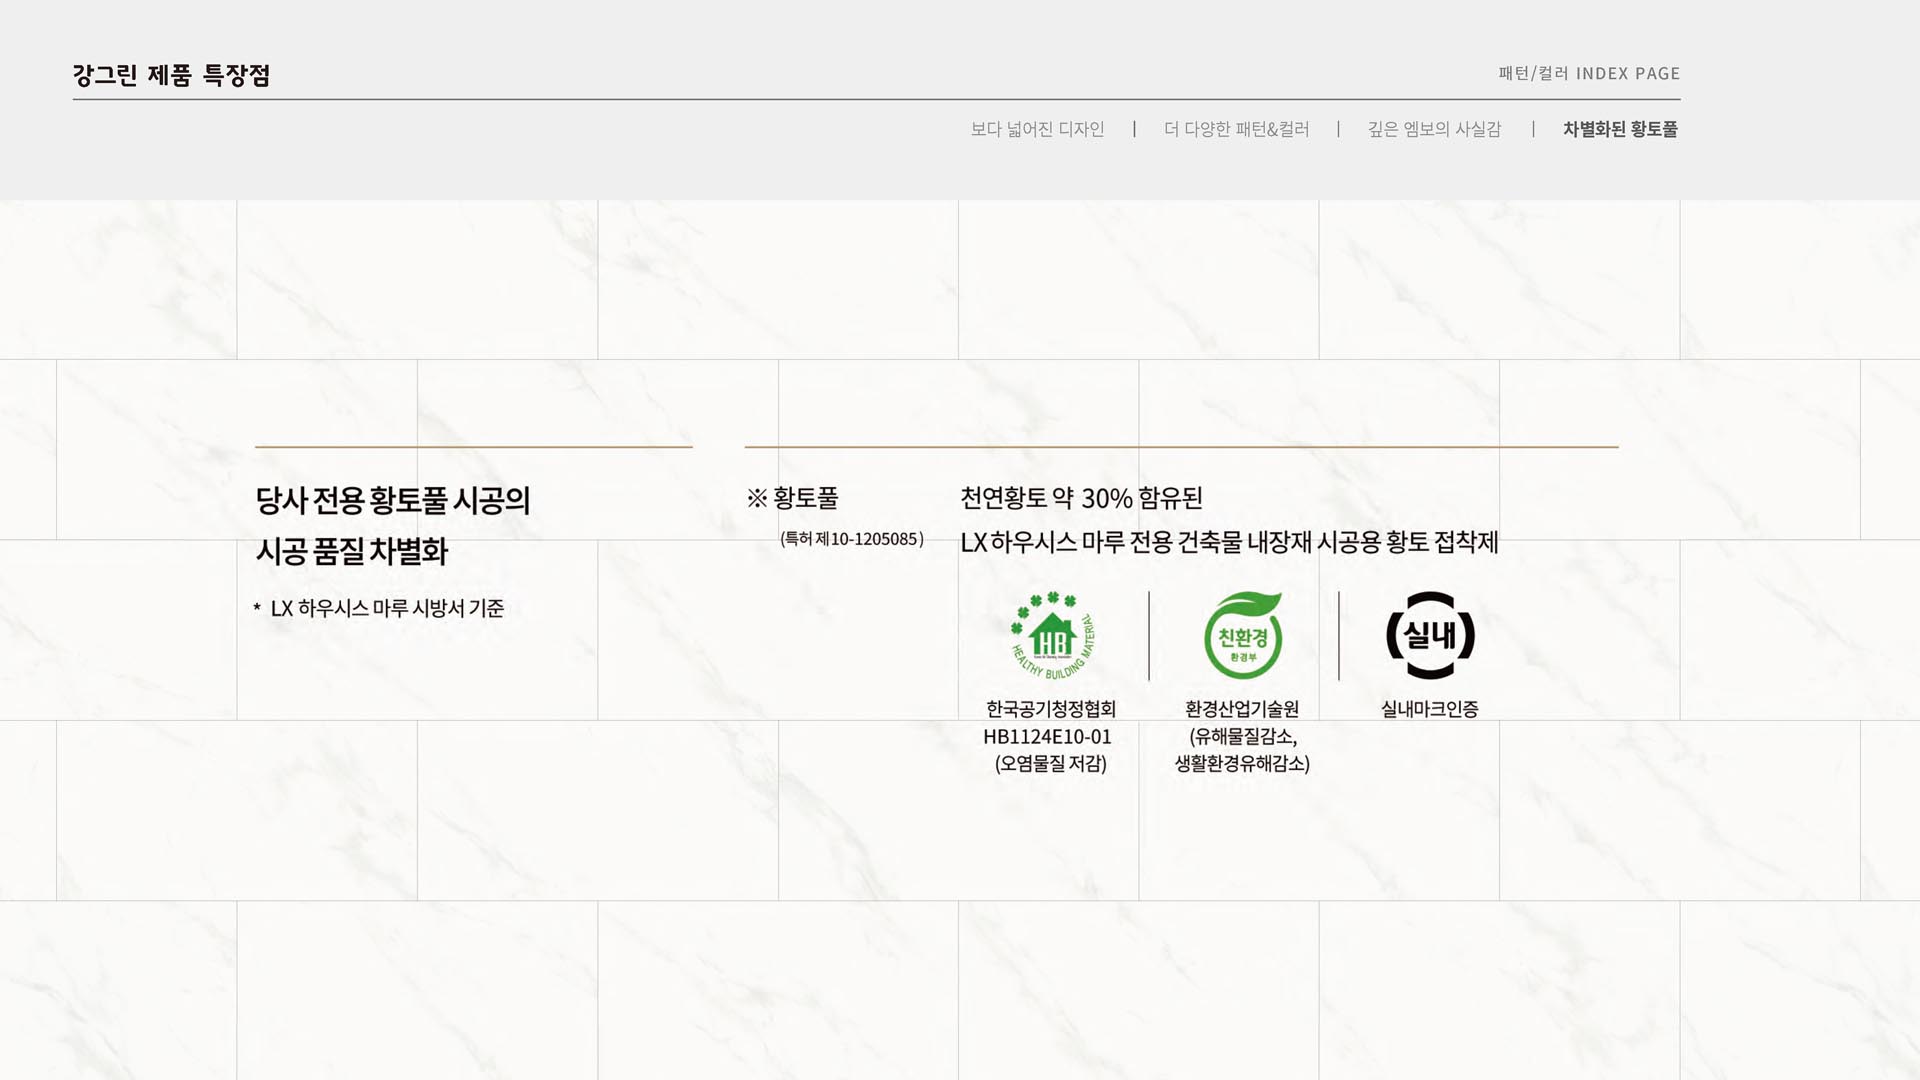
Task: Click the 생활환경유해감소) caption line
Action: pos(1242,764)
